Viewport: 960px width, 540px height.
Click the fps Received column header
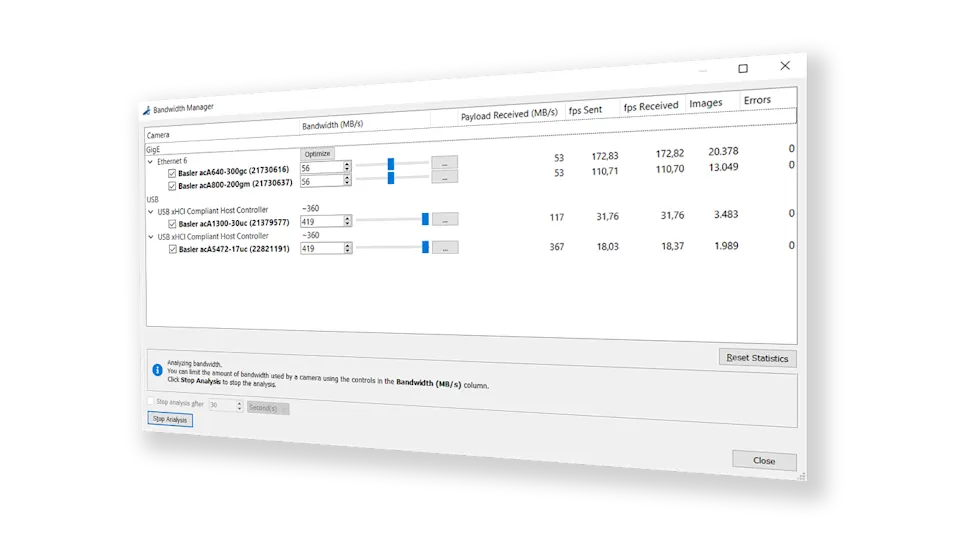coord(651,107)
